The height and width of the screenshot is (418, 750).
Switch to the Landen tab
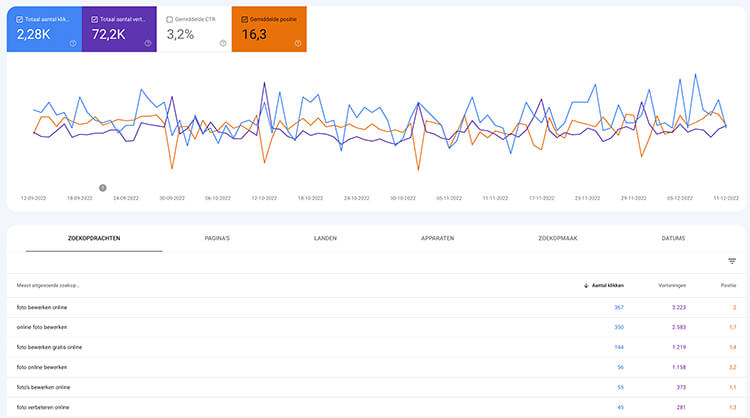click(x=325, y=238)
